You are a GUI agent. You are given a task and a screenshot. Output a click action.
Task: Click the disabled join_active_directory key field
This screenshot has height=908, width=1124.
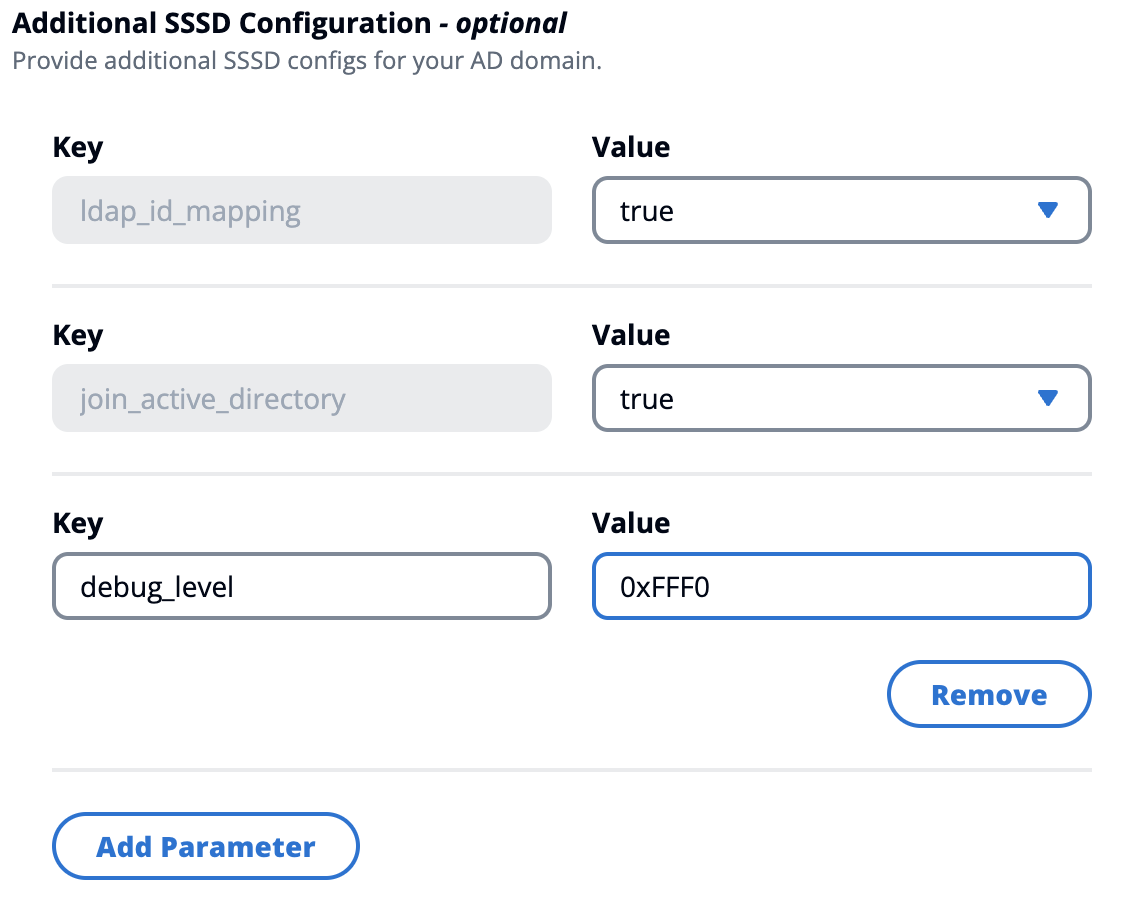click(301, 398)
